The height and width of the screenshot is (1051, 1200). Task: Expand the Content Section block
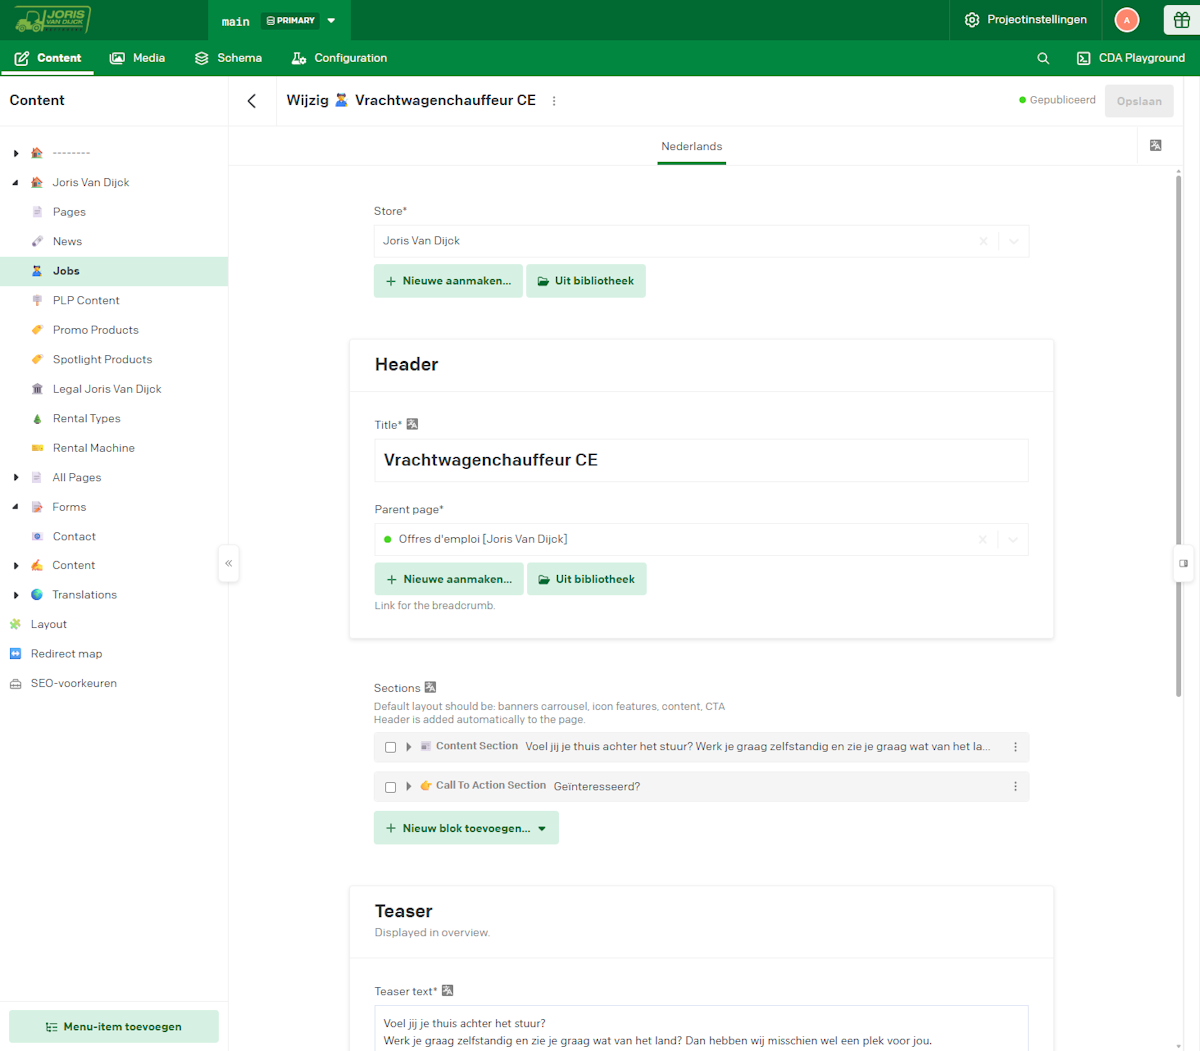tap(409, 747)
